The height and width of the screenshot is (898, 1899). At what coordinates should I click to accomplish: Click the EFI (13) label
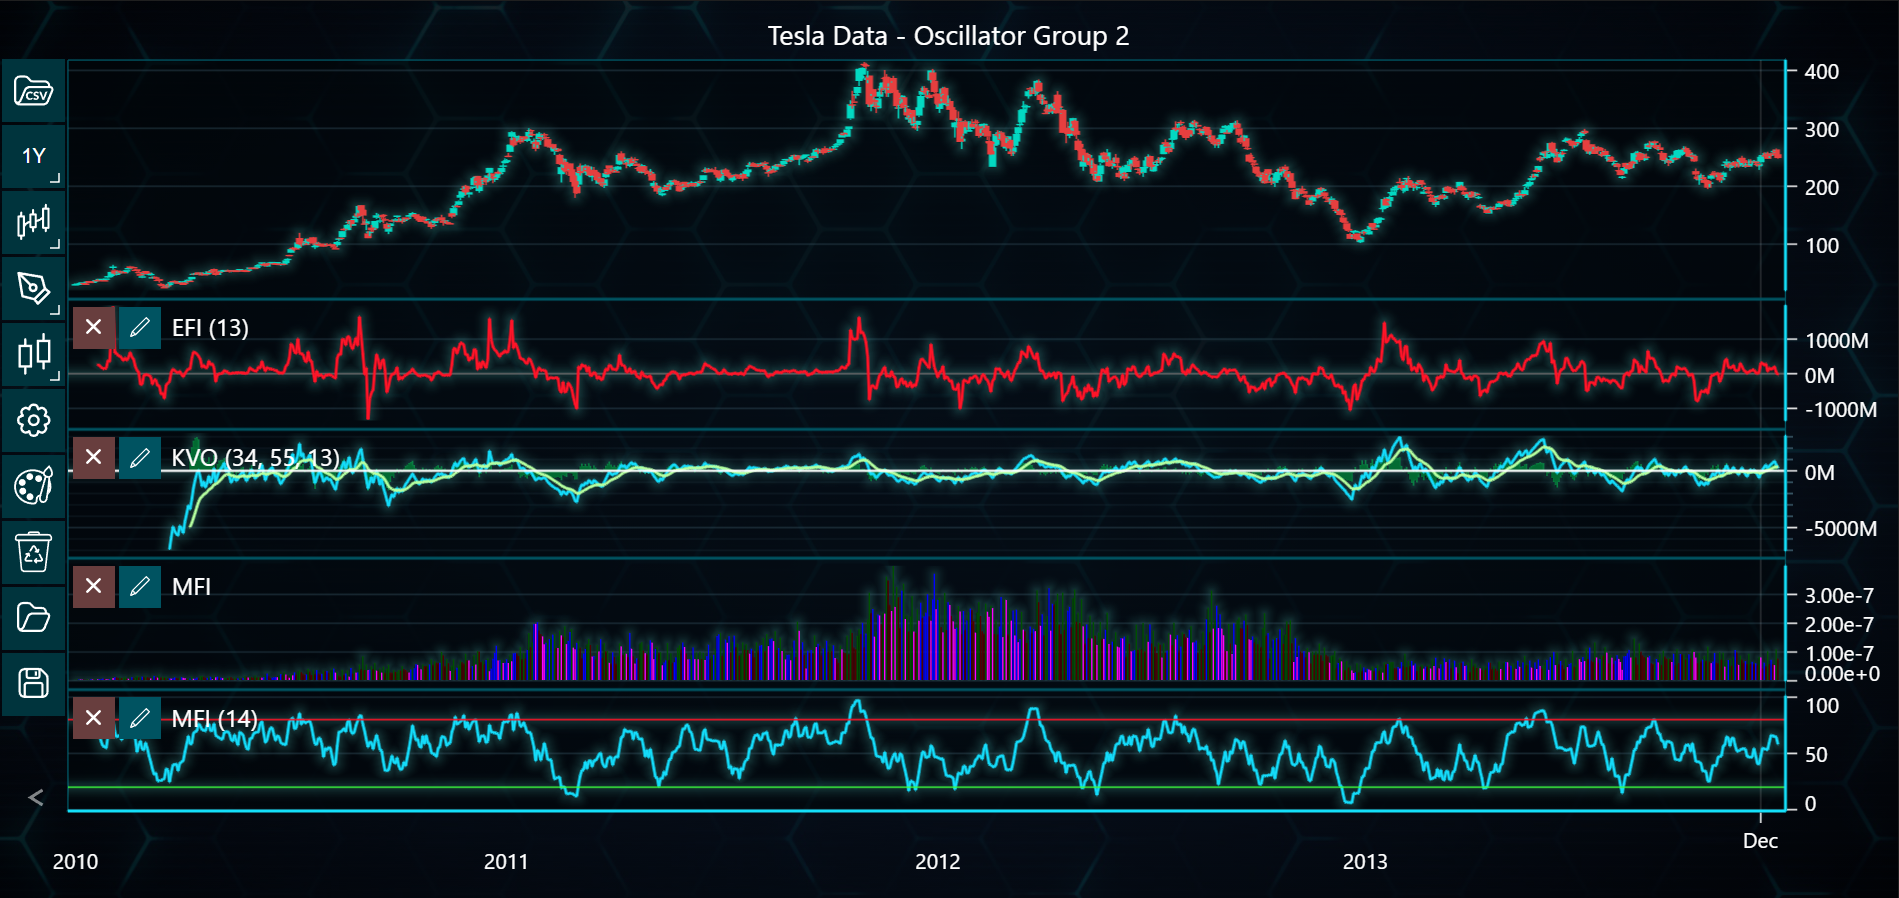[210, 328]
